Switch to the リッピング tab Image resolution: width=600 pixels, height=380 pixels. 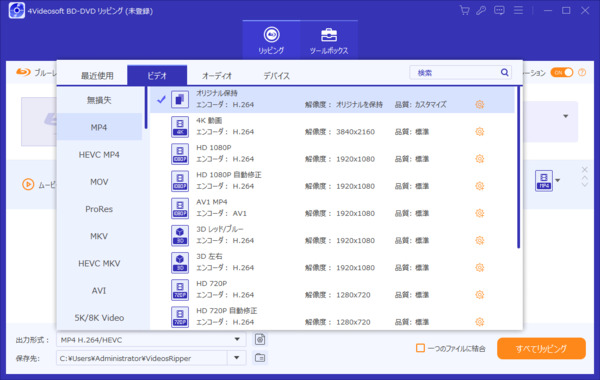[x=271, y=40]
